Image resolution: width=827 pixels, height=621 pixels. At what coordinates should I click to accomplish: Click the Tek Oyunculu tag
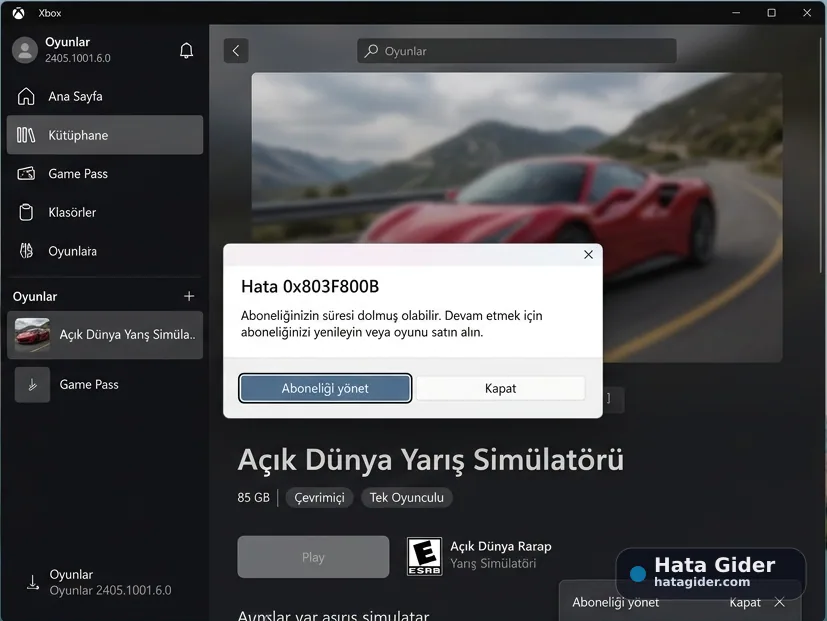407,498
